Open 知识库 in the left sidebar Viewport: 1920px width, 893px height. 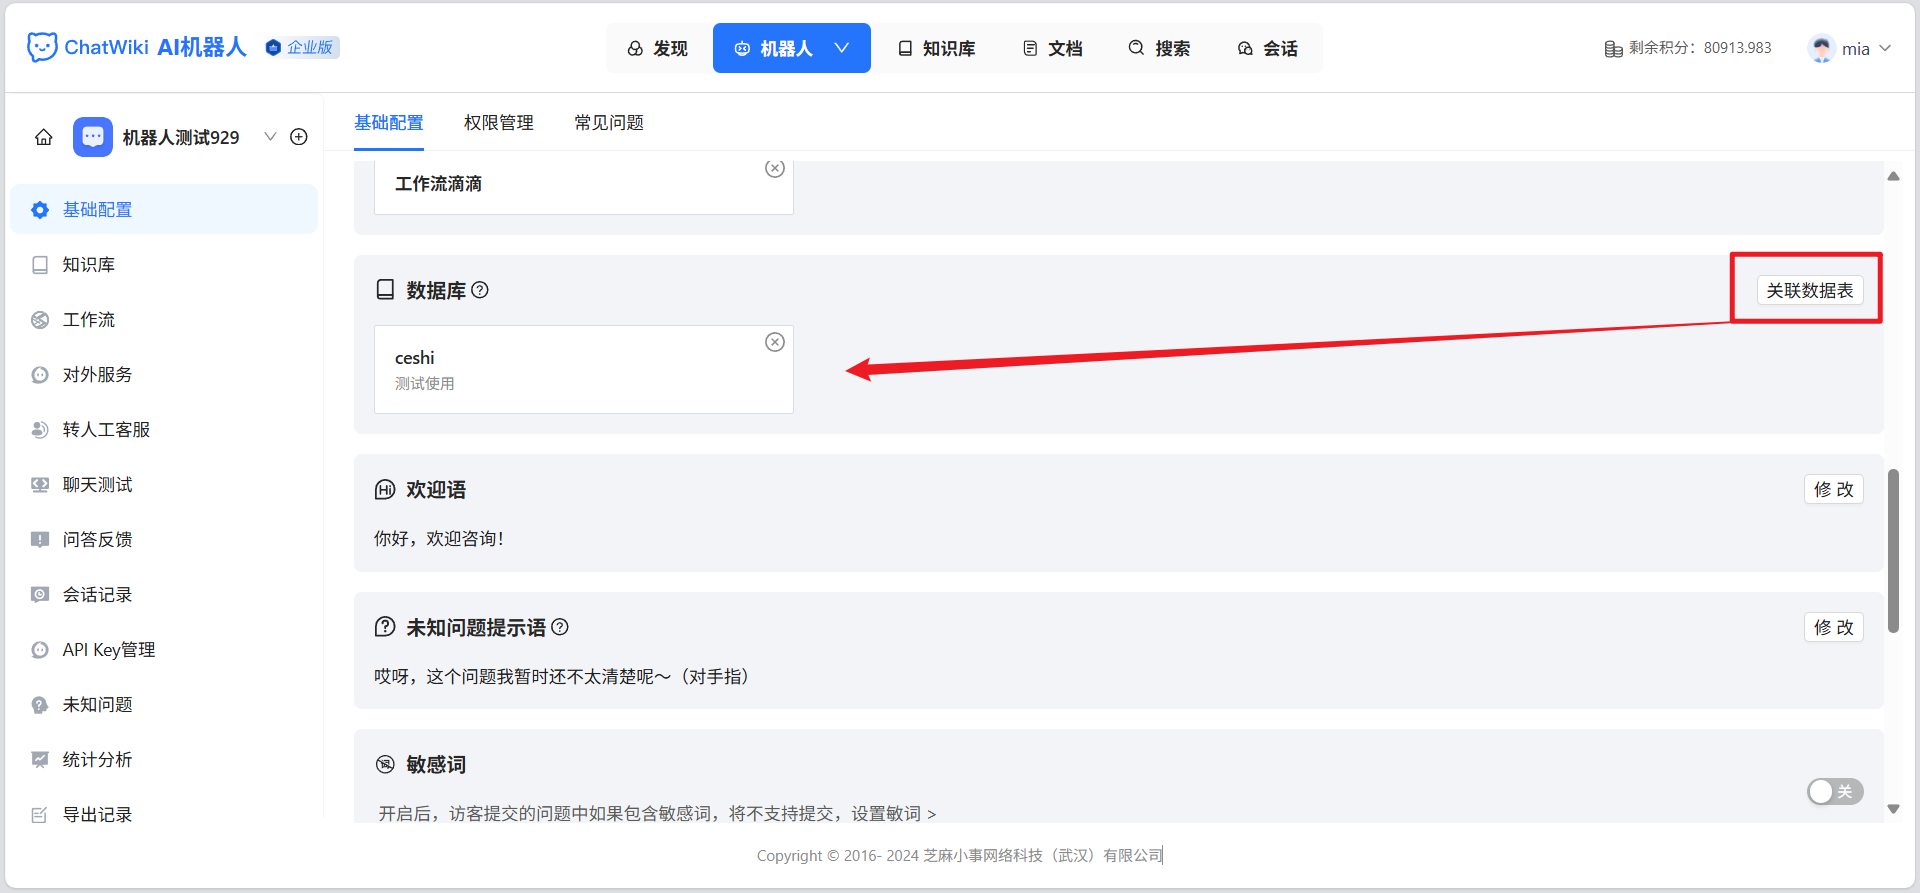tap(164, 264)
